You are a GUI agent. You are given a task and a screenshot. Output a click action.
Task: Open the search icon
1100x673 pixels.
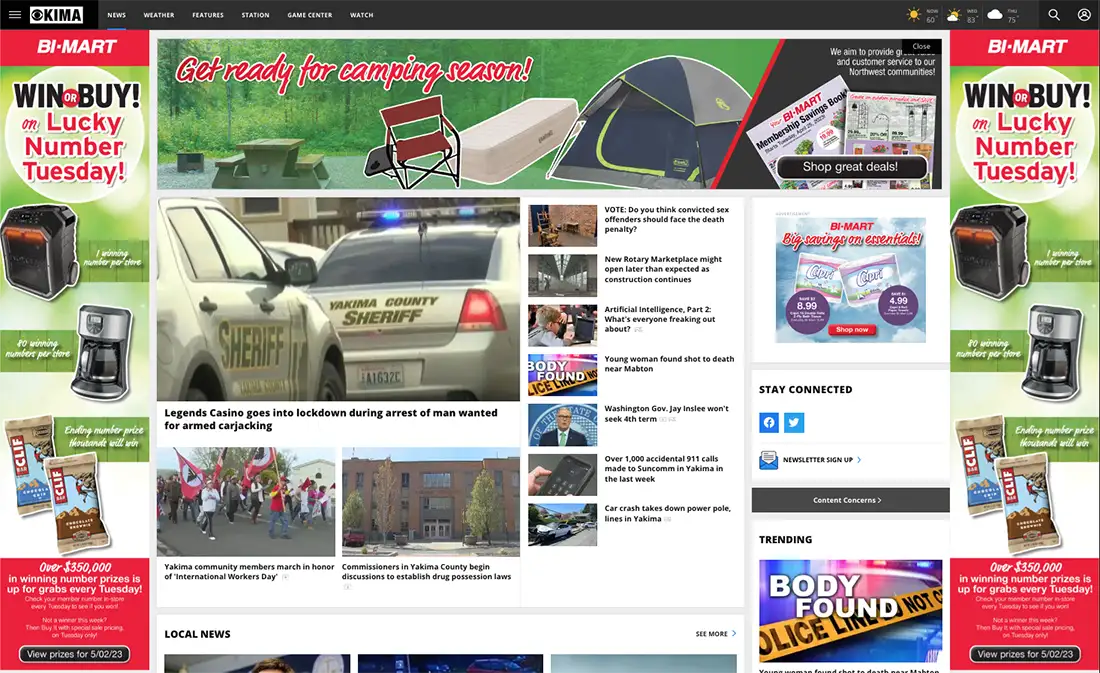click(1054, 15)
